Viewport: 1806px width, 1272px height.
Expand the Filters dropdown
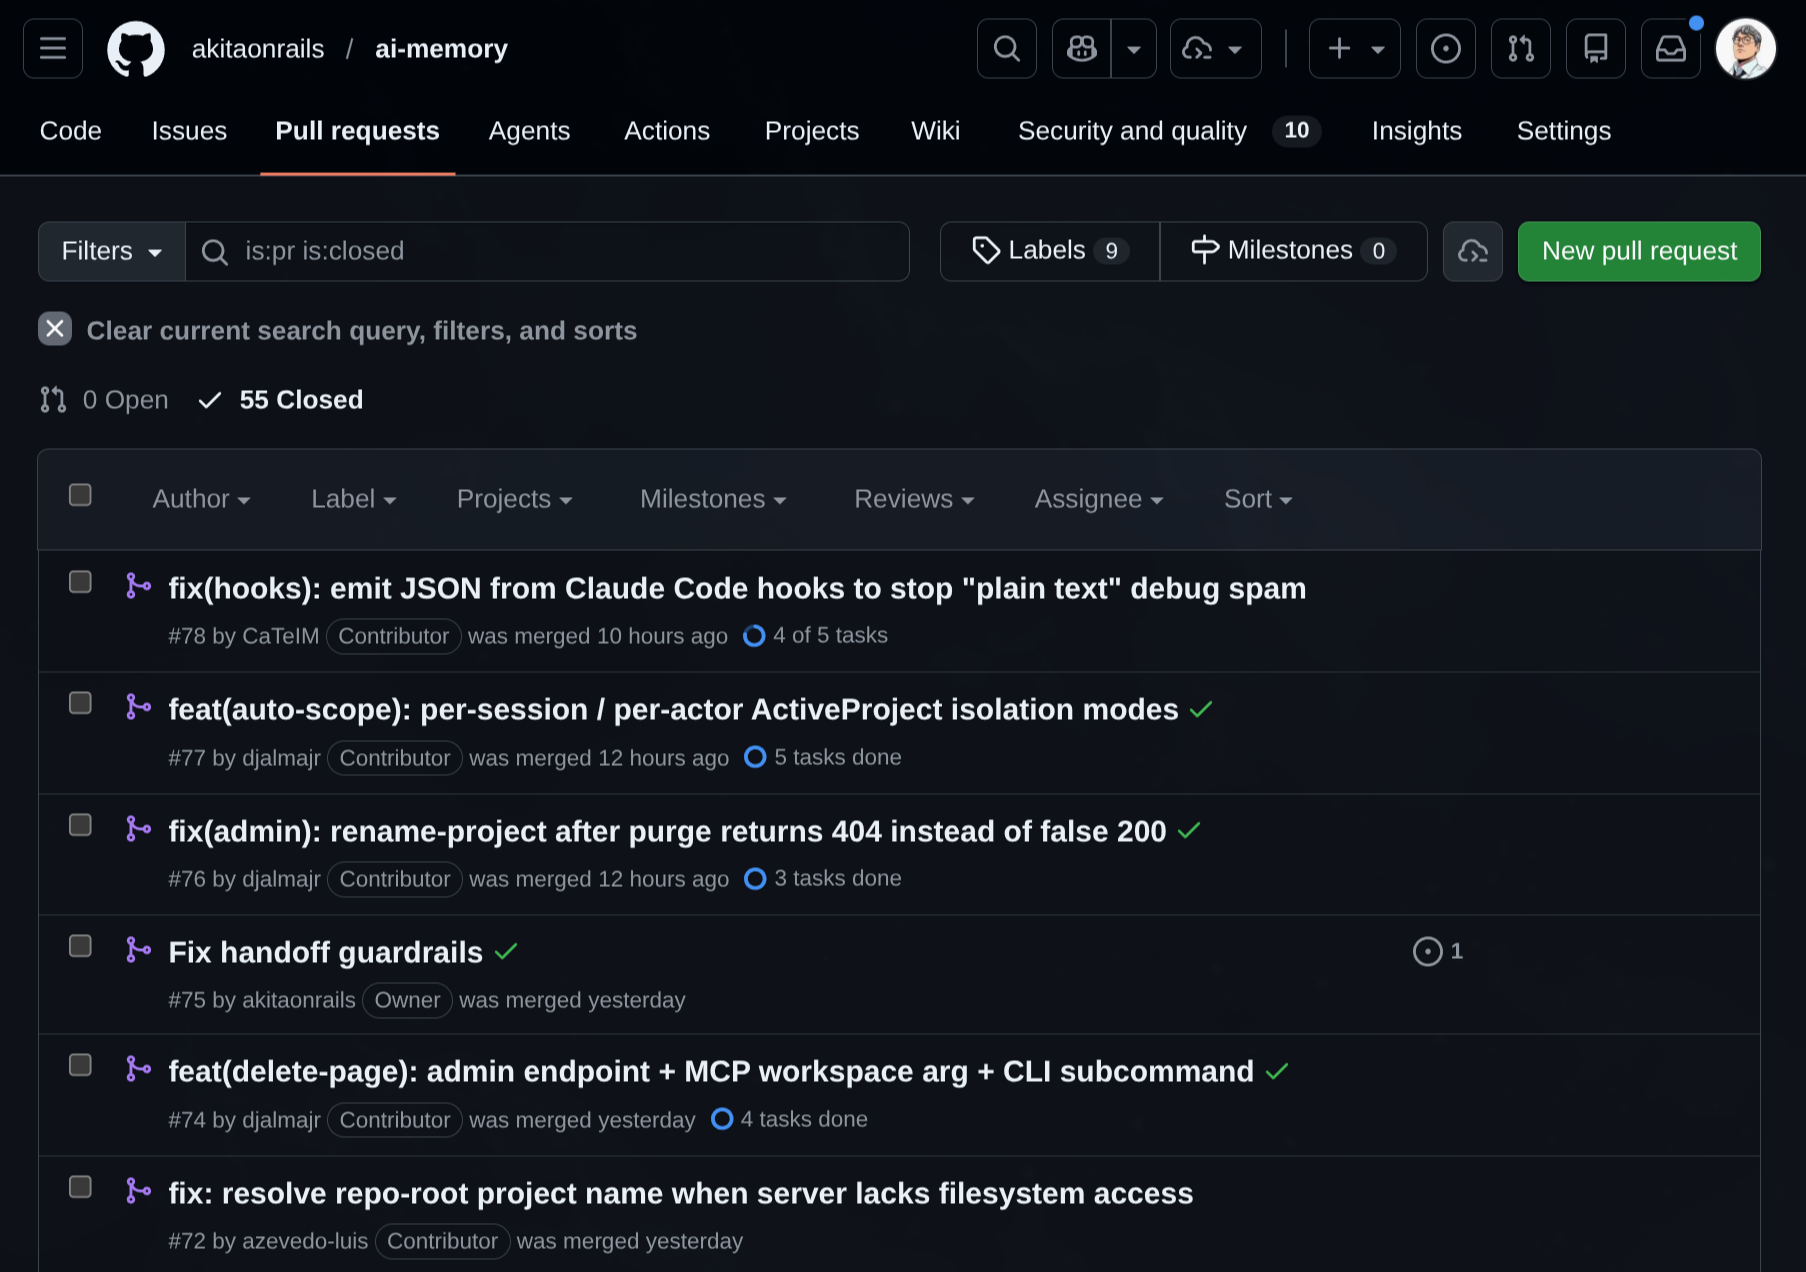(112, 251)
